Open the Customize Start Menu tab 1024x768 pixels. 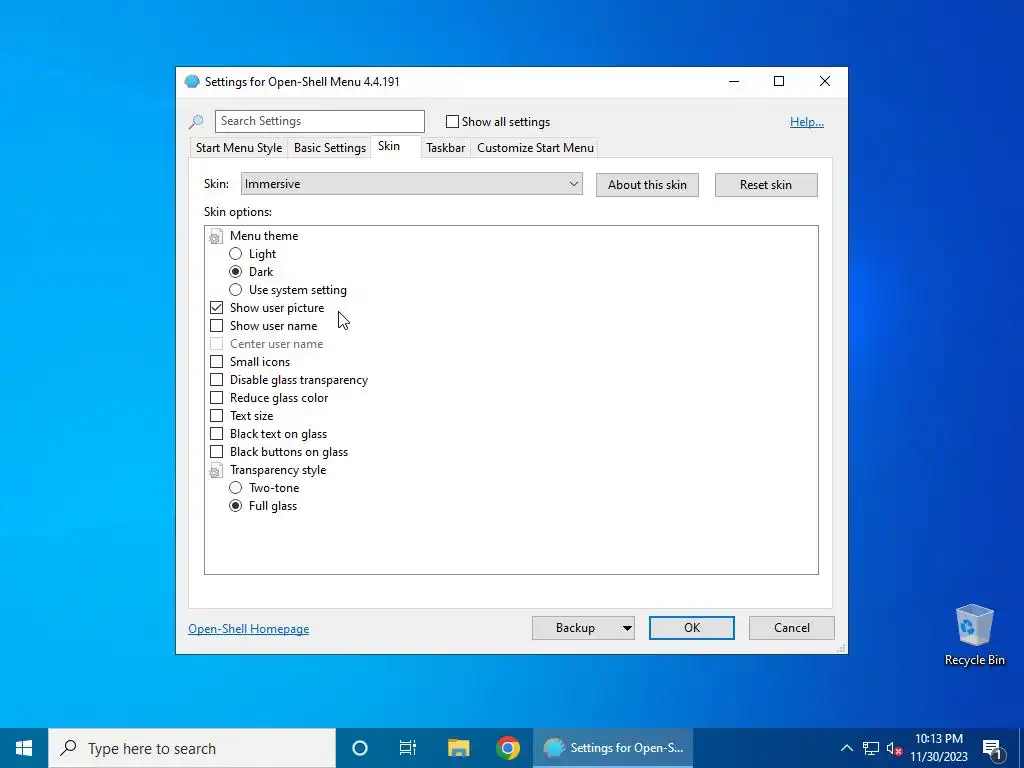(536, 148)
